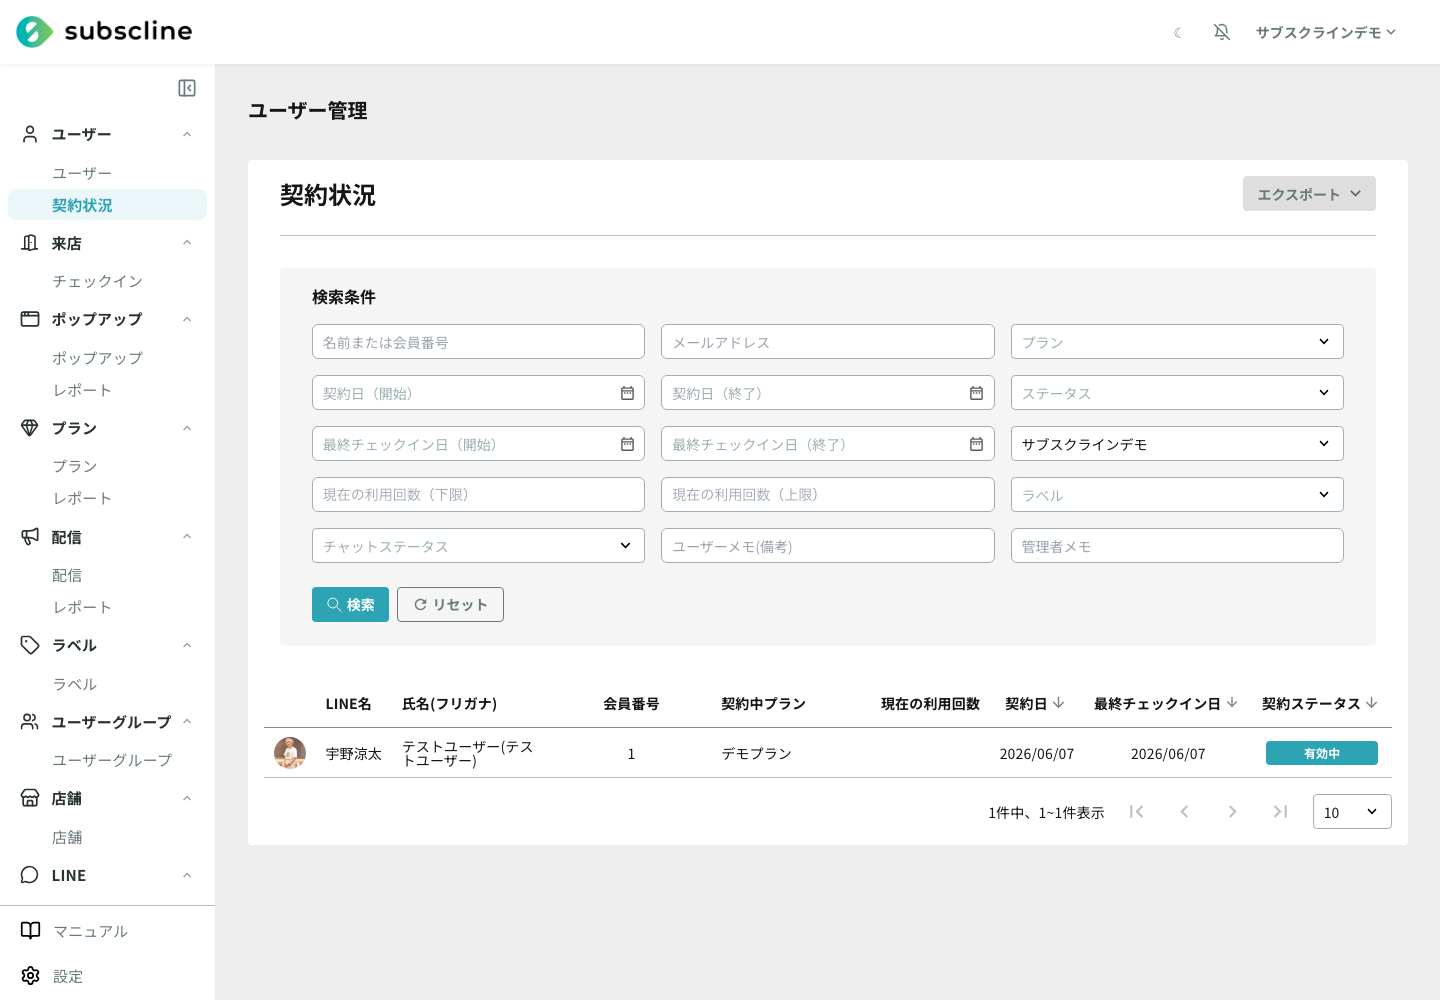Click the ユーザーグループ people icon
Viewport: 1440px width, 1000px height.
point(30,722)
